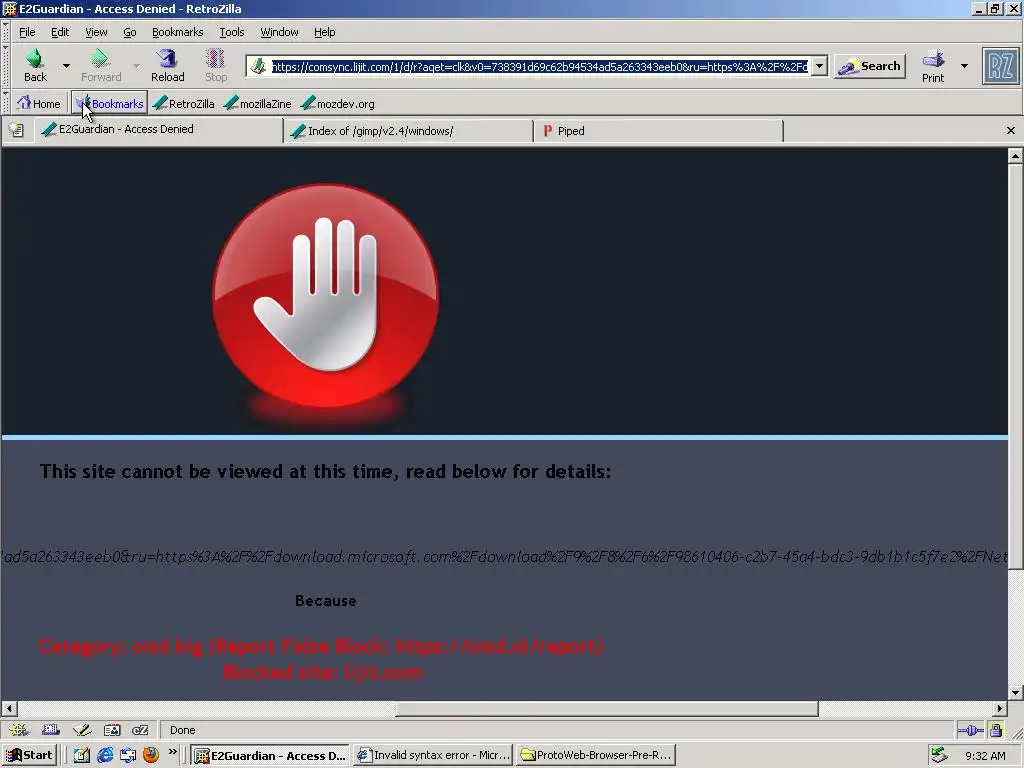Screen dimensions: 1024x768
Task: Switch to the Piped tab
Action: (x=658, y=131)
